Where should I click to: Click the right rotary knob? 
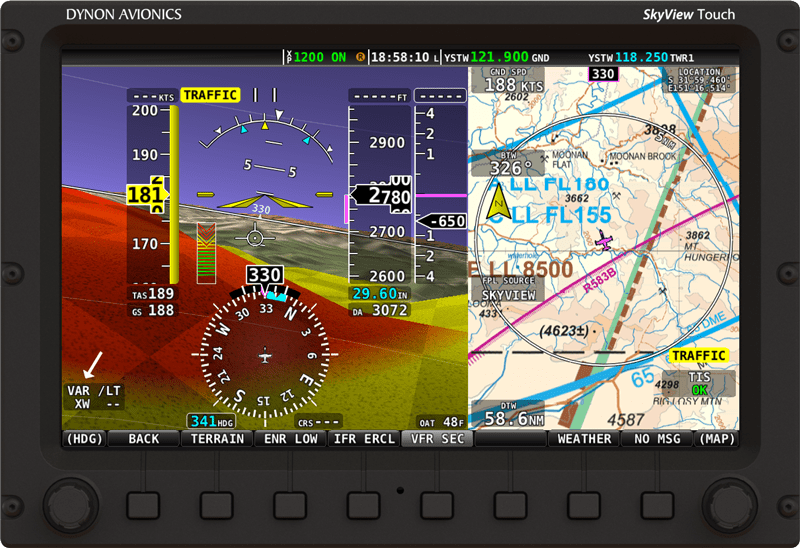pos(730,505)
